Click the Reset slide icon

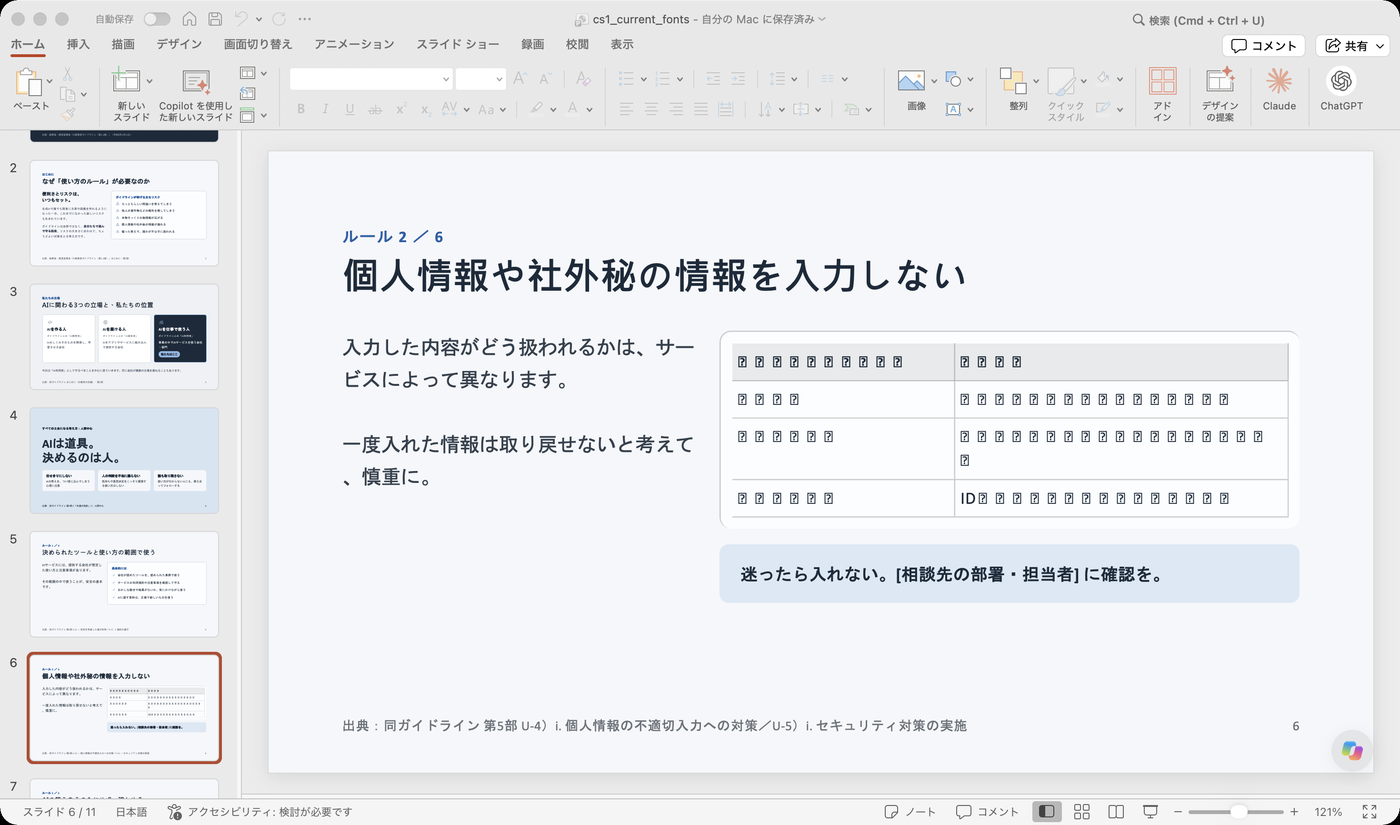tap(247, 94)
